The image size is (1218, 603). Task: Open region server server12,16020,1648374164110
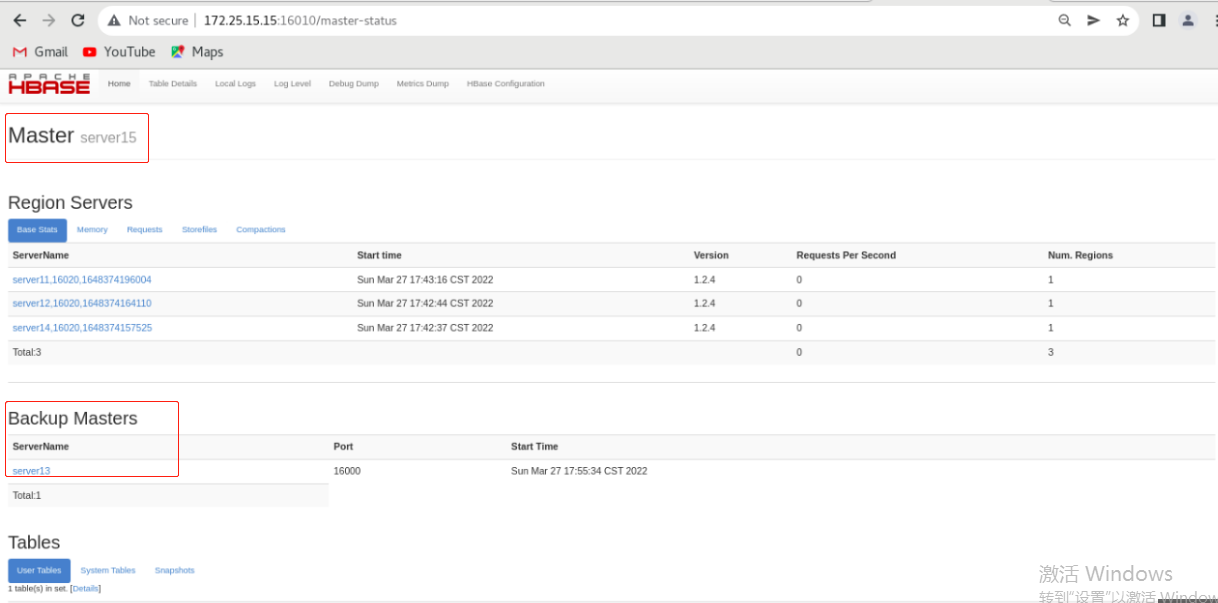82,303
